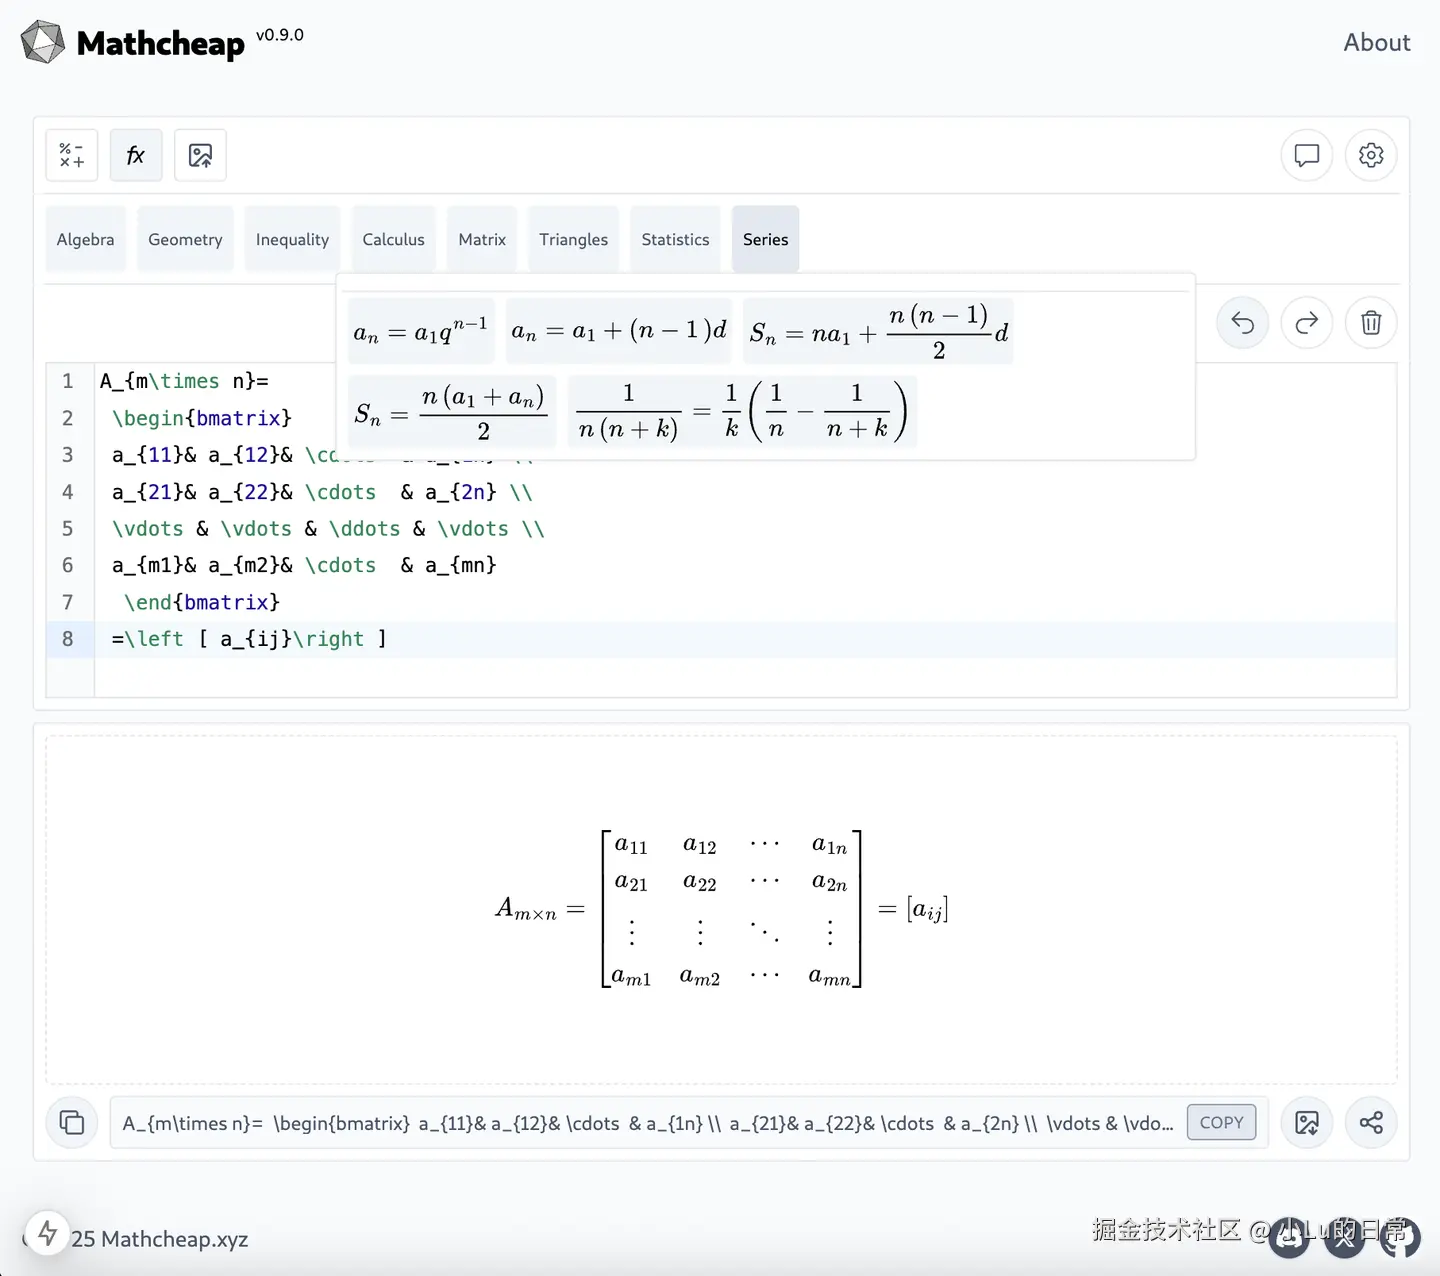Image resolution: width=1440 pixels, height=1276 pixels.
Task: Insert the partial fraction 1/n(n+k) formula
Action: coord(742,411)
